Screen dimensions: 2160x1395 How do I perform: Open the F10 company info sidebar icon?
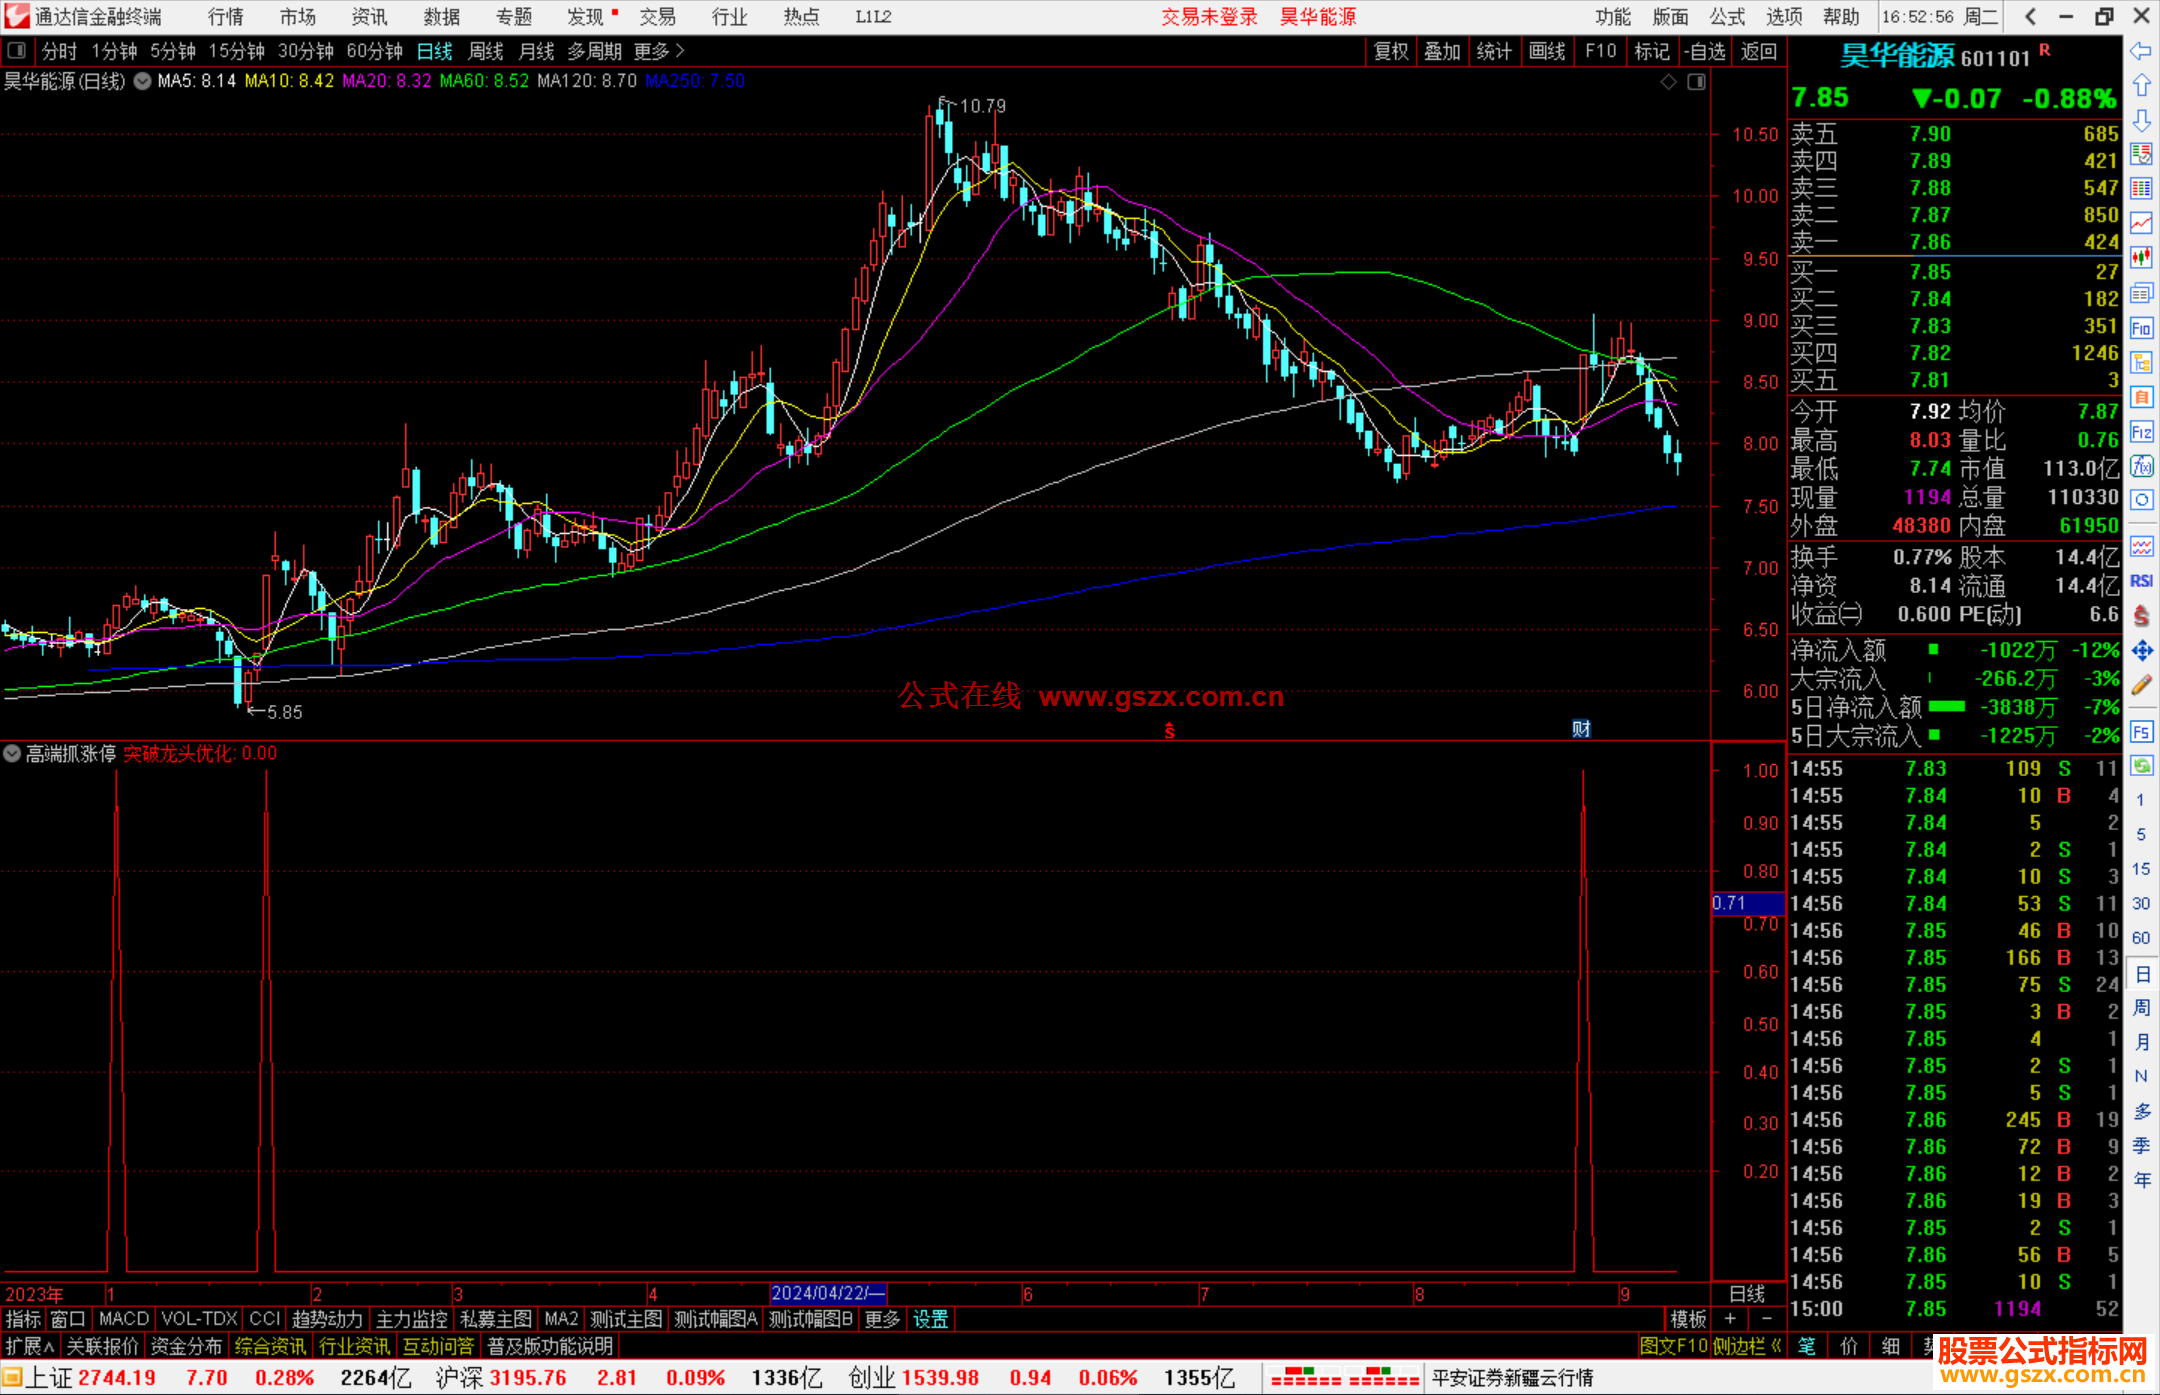point(2141,328)
